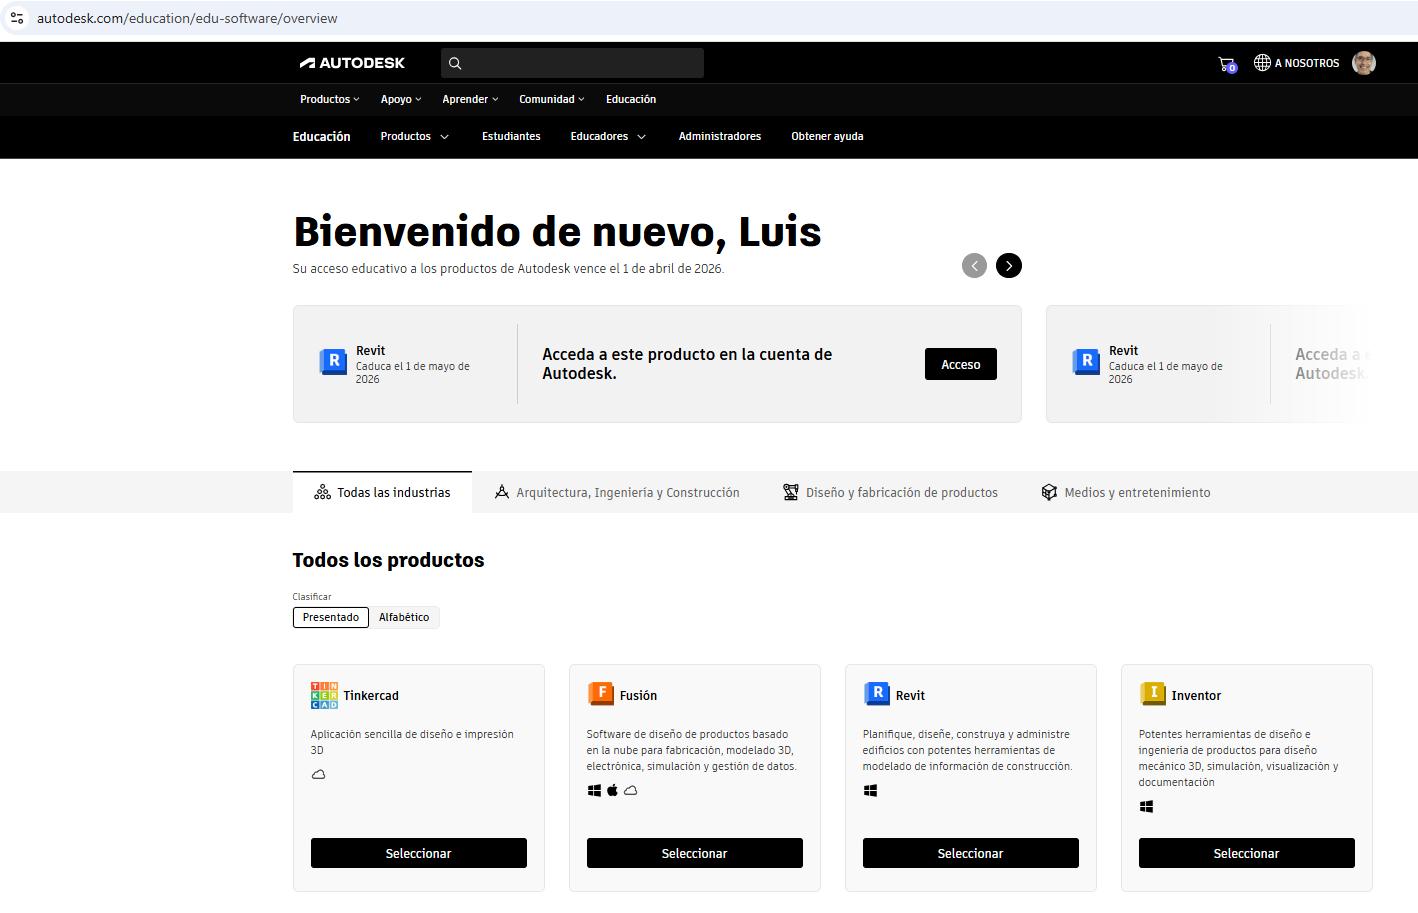Click the Autodesk logo
Viewport: 1418px width, 913px height.
click(x=352, y=63)
